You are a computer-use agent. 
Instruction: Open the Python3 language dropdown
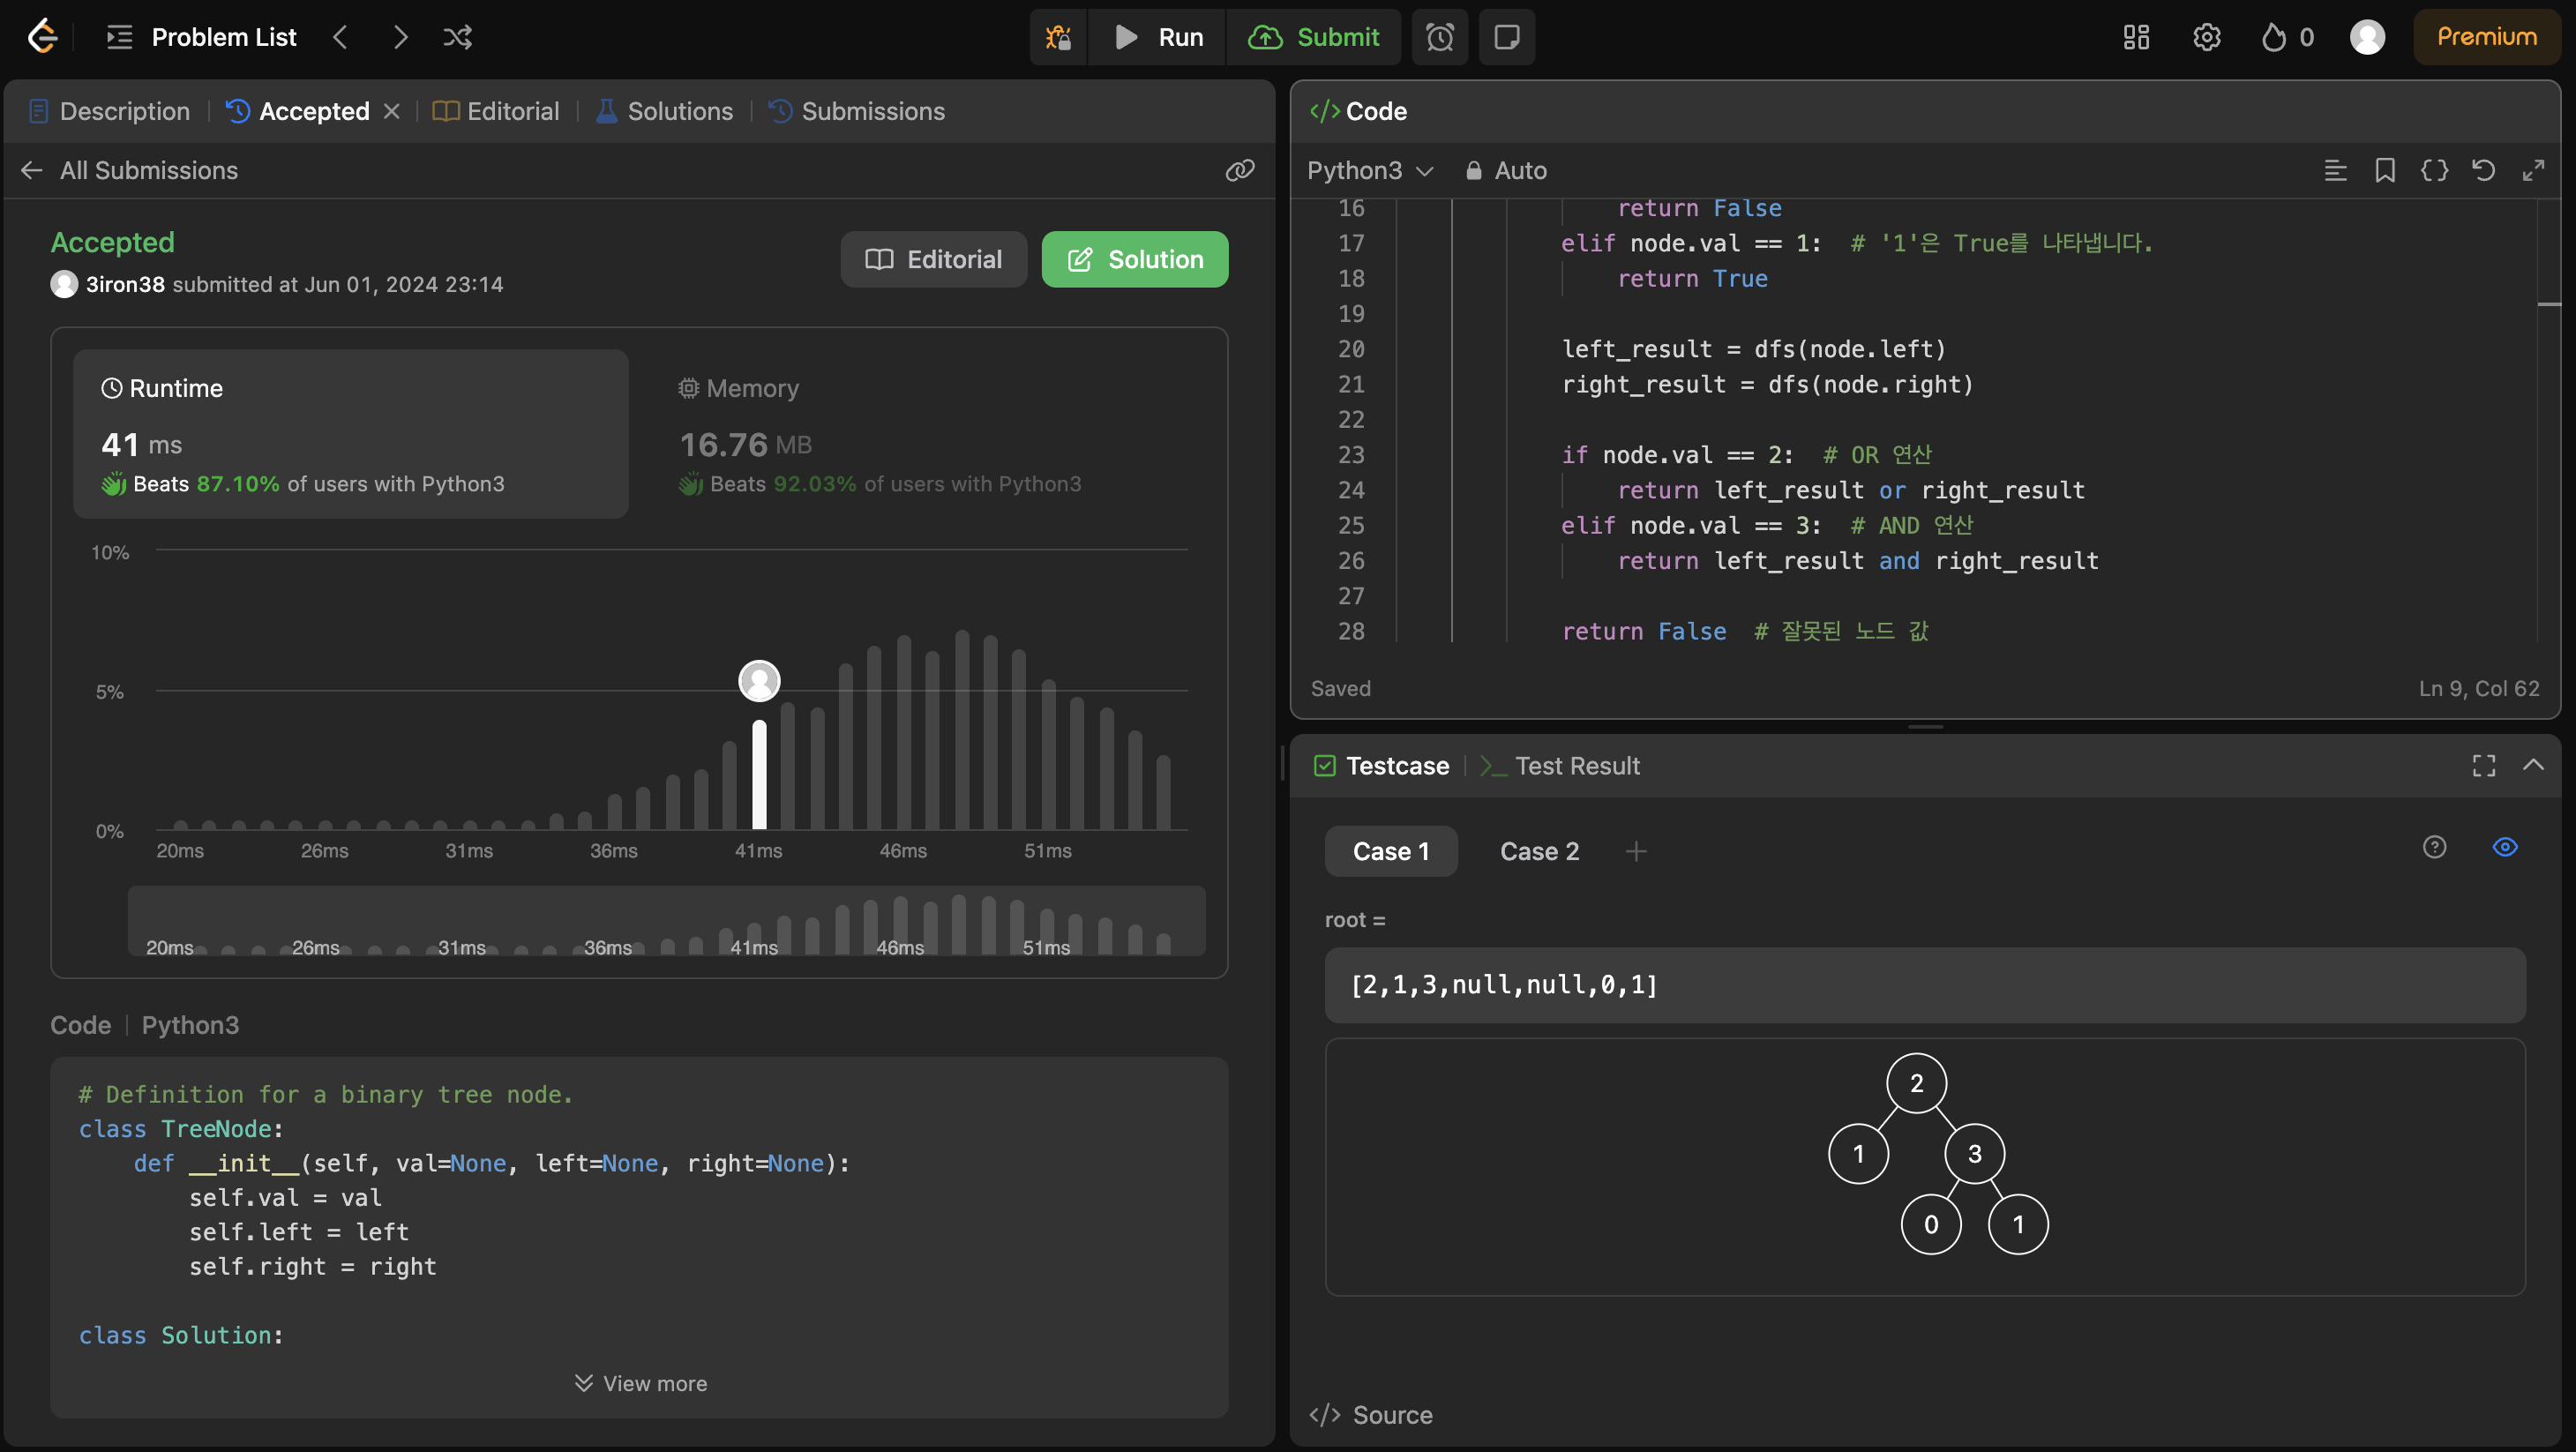point(1369,170)
